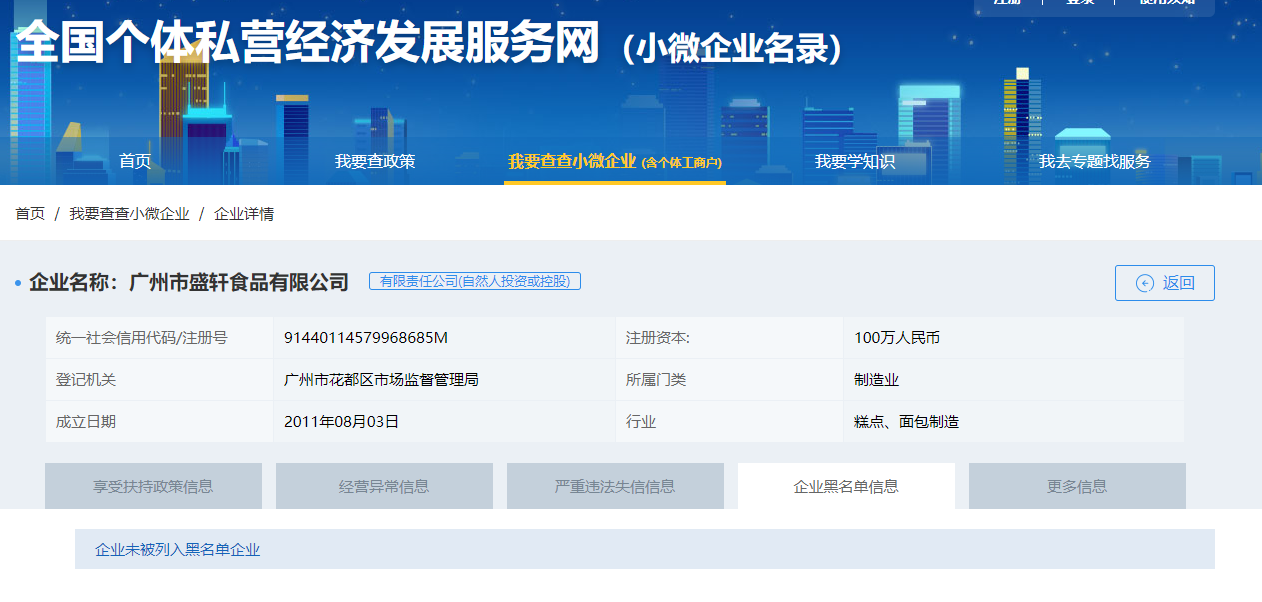1262x602 pixels.
Task: Select the 企业黑名单信息 tab
Action: click(x=846, y=486)
